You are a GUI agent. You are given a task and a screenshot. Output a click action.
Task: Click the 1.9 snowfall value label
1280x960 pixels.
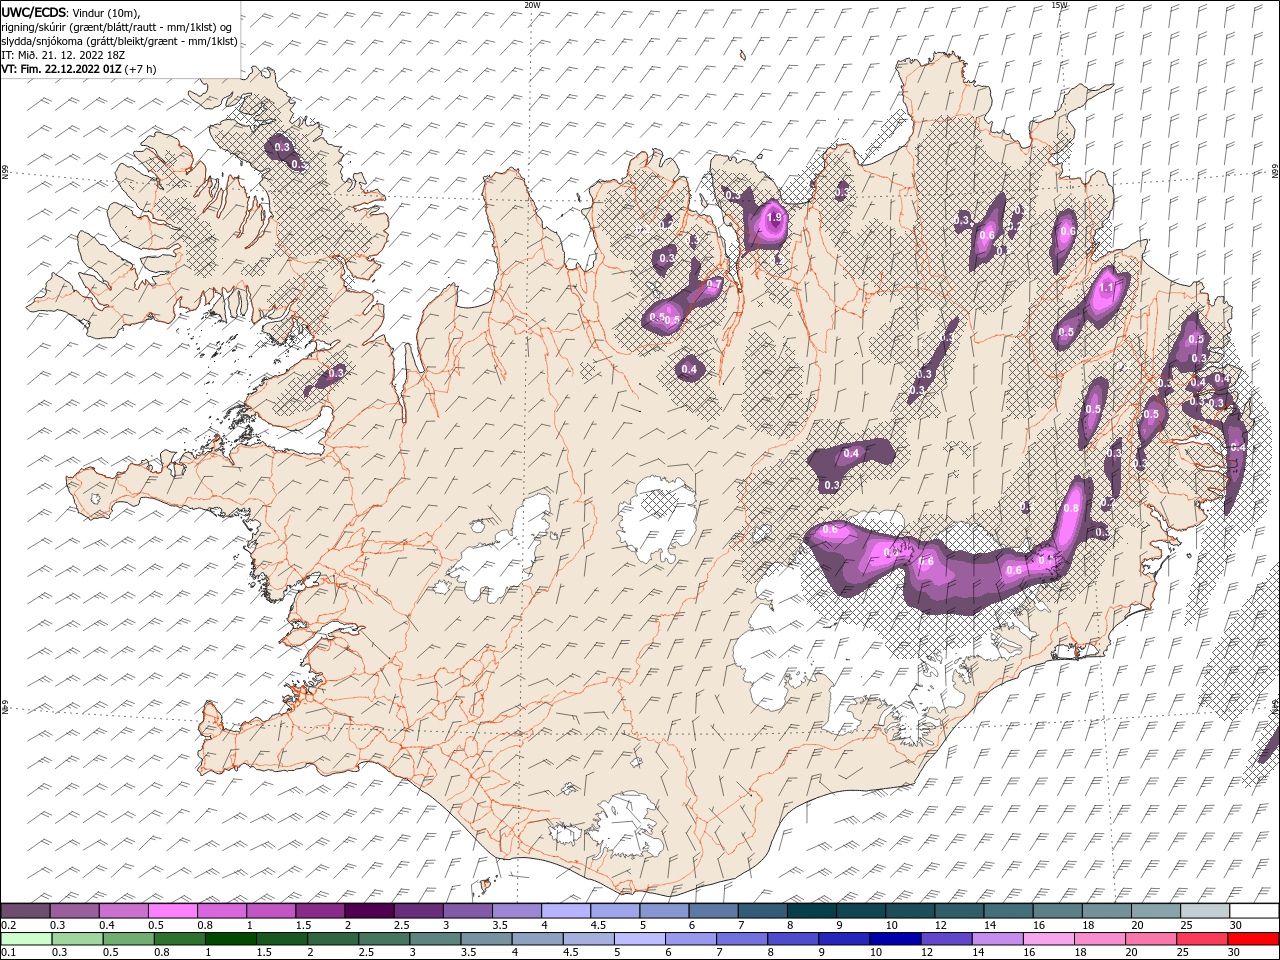[773, 217]
